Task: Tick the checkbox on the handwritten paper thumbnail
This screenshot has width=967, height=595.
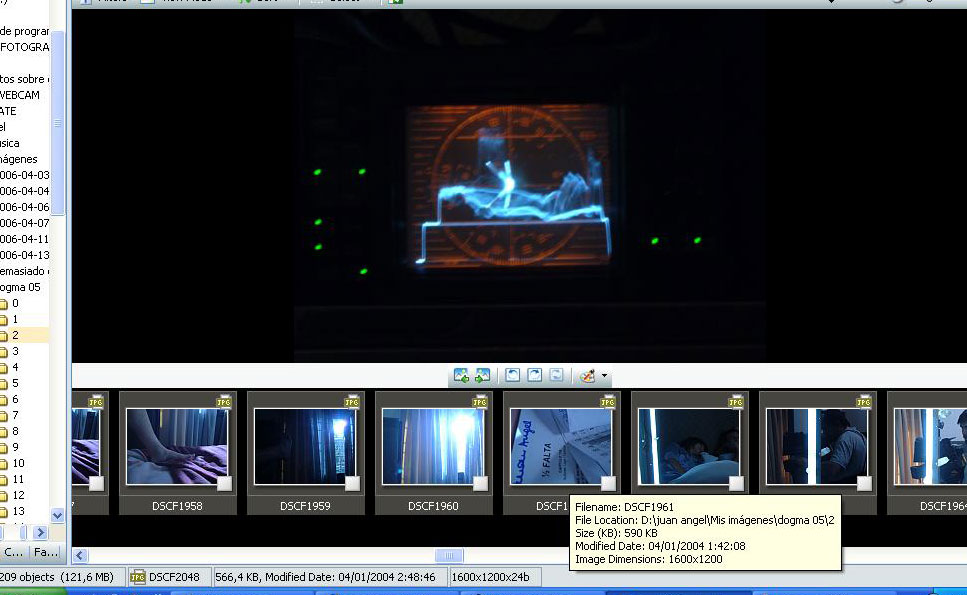Action: click(x=609, y=484)
